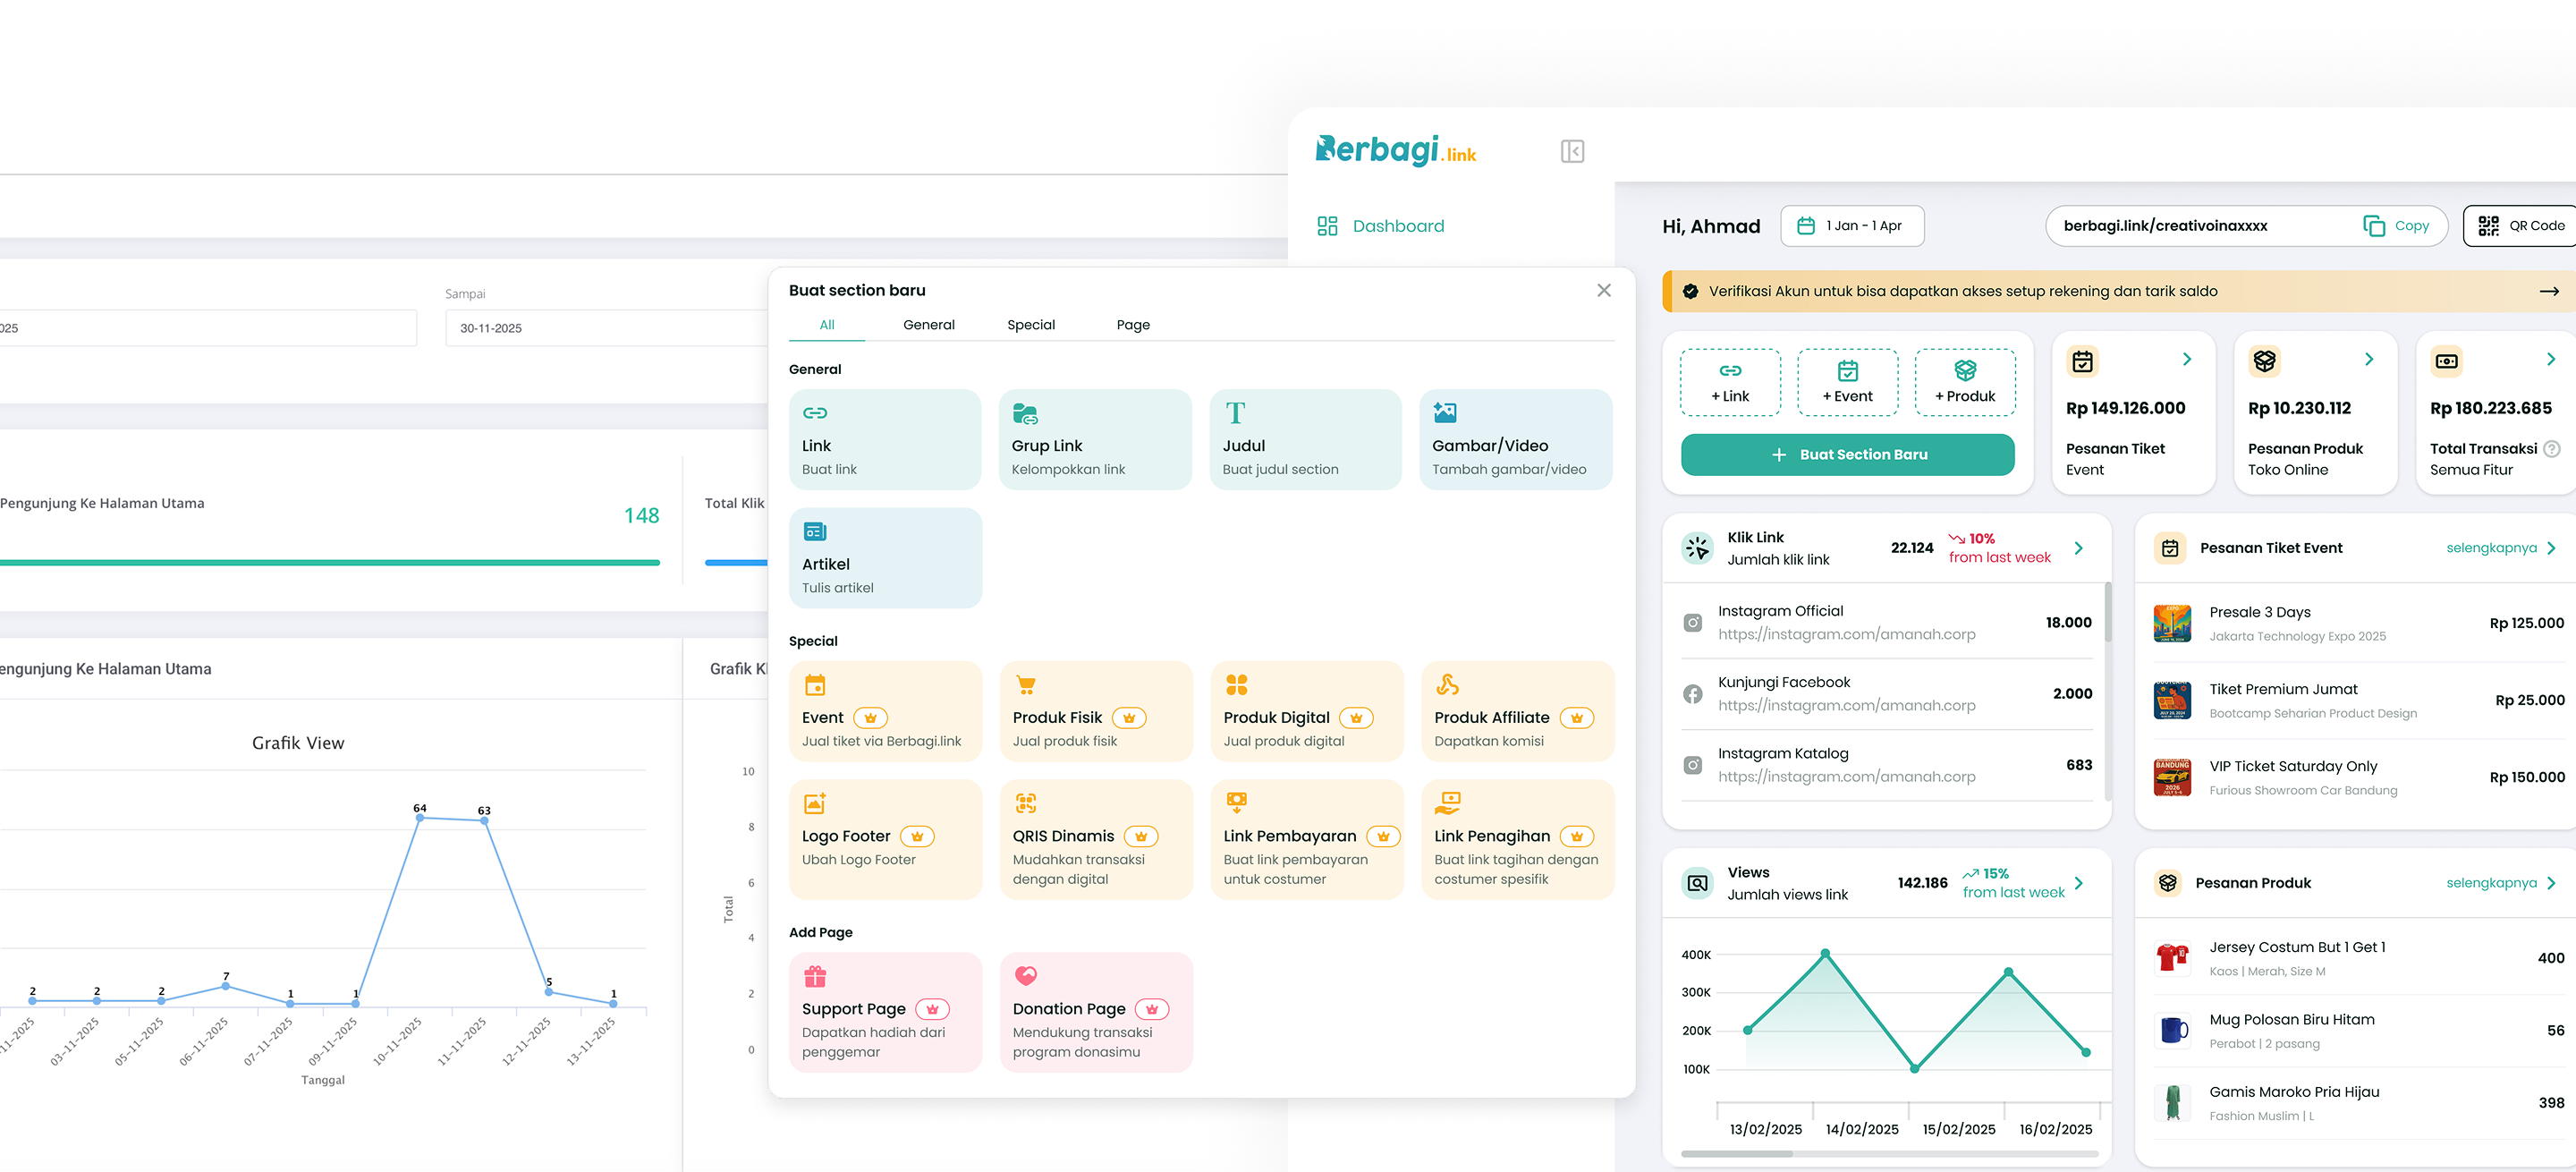Select the Artikel section type icon
Image resolution: width=2576 pixels, height=1172 pixels.
(x=815, y=531)
